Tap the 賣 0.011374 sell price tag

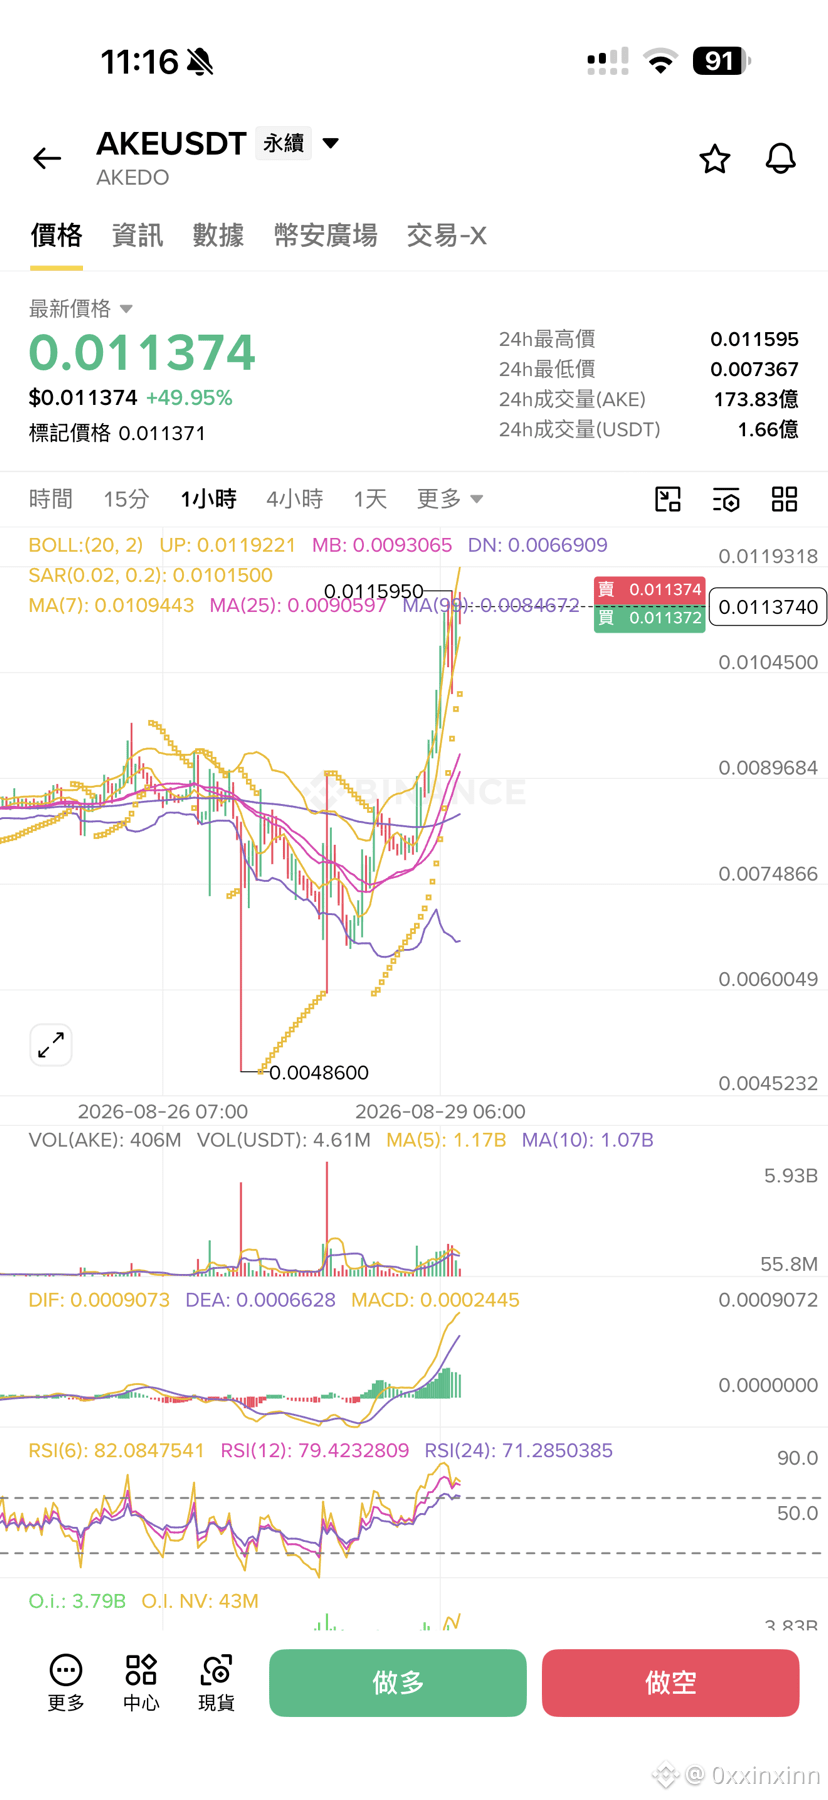(649, 590)
